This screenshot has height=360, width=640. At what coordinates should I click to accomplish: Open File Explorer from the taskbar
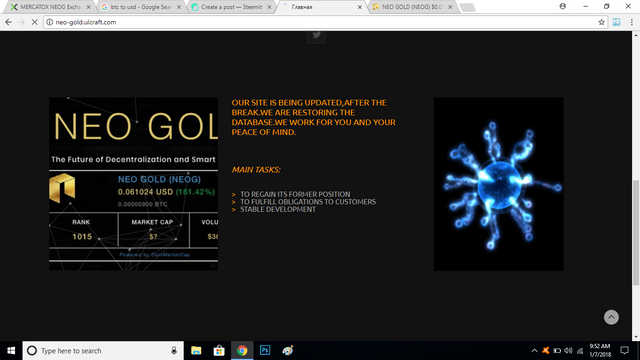pos(196,351)
